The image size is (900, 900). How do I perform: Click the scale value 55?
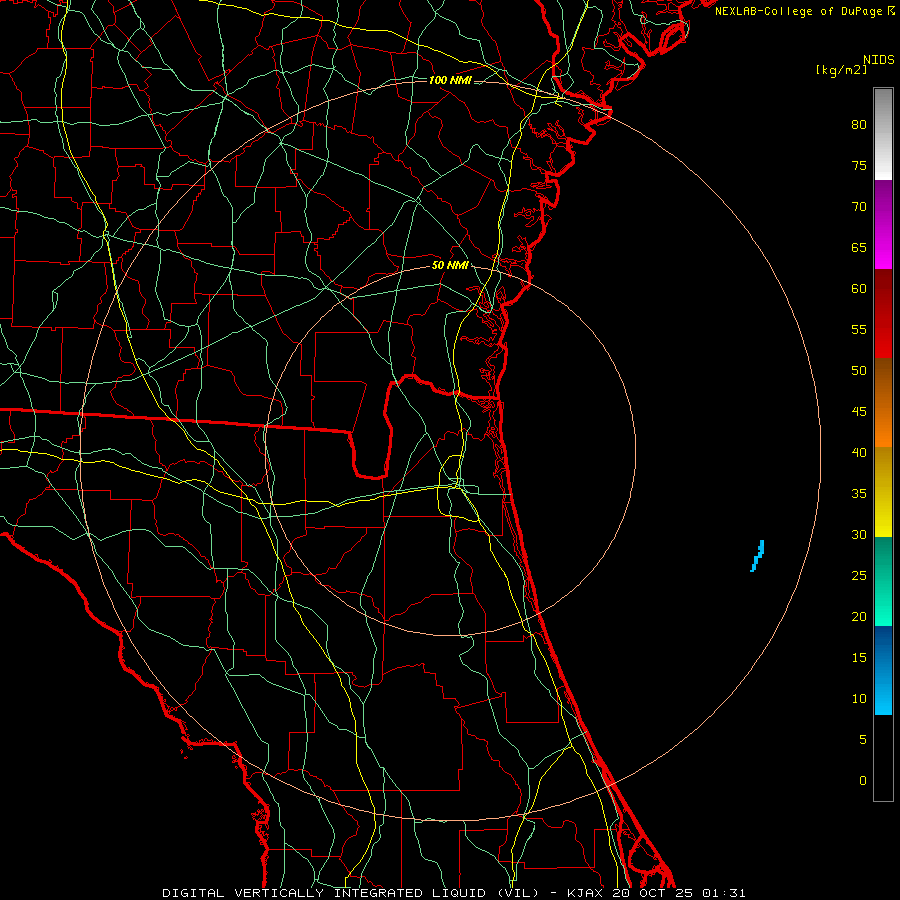859,329
